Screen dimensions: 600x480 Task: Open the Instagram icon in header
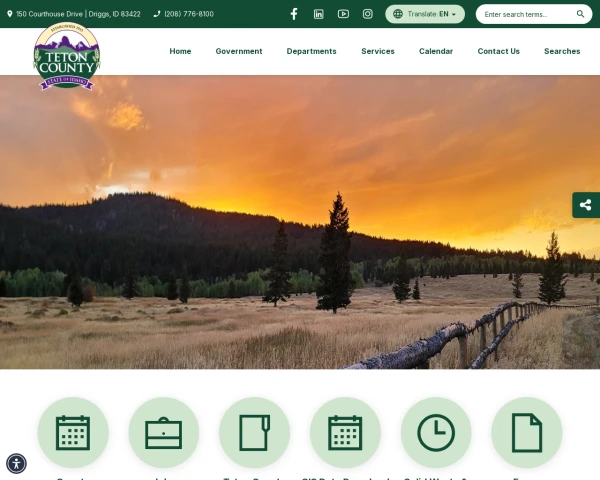pyautogui.click(x=368, y=14)
